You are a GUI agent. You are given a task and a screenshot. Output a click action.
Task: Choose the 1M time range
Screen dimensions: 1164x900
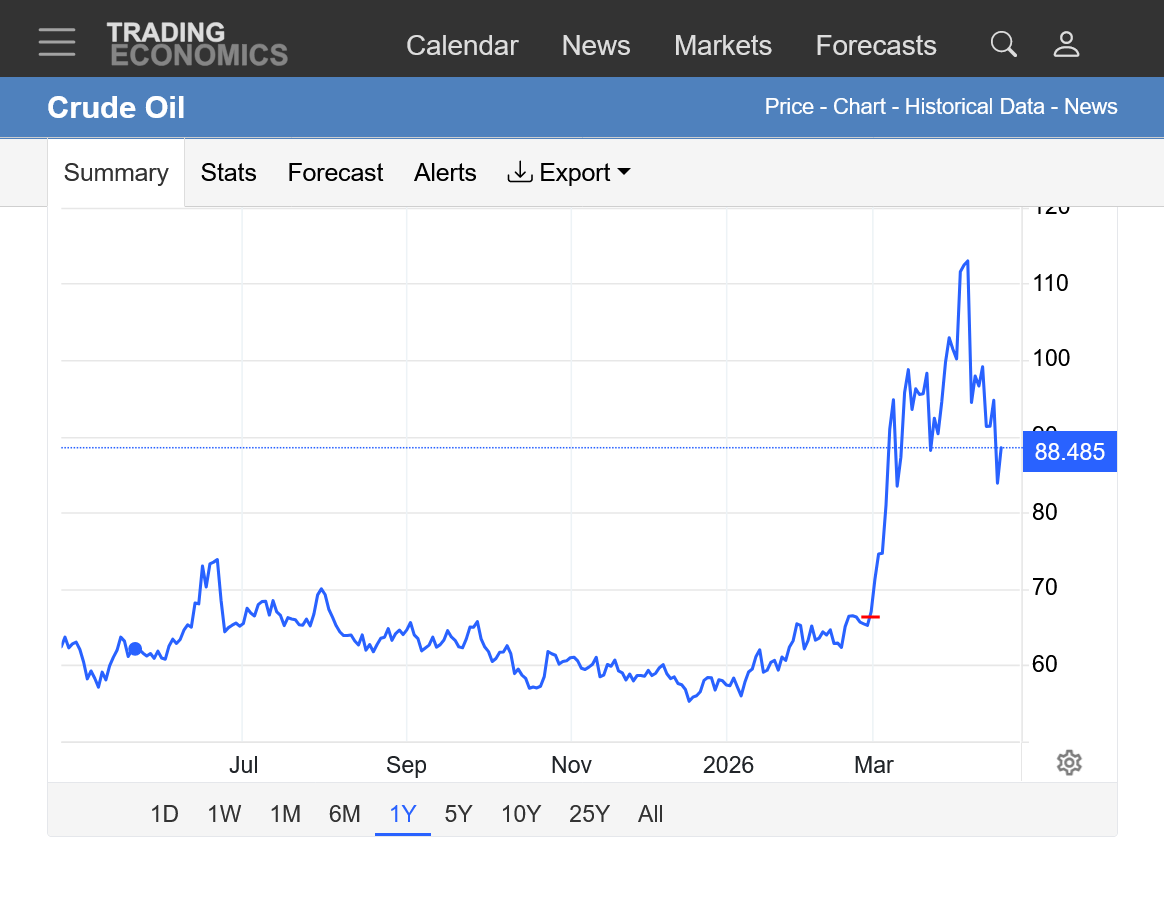(x=285, y=814)
